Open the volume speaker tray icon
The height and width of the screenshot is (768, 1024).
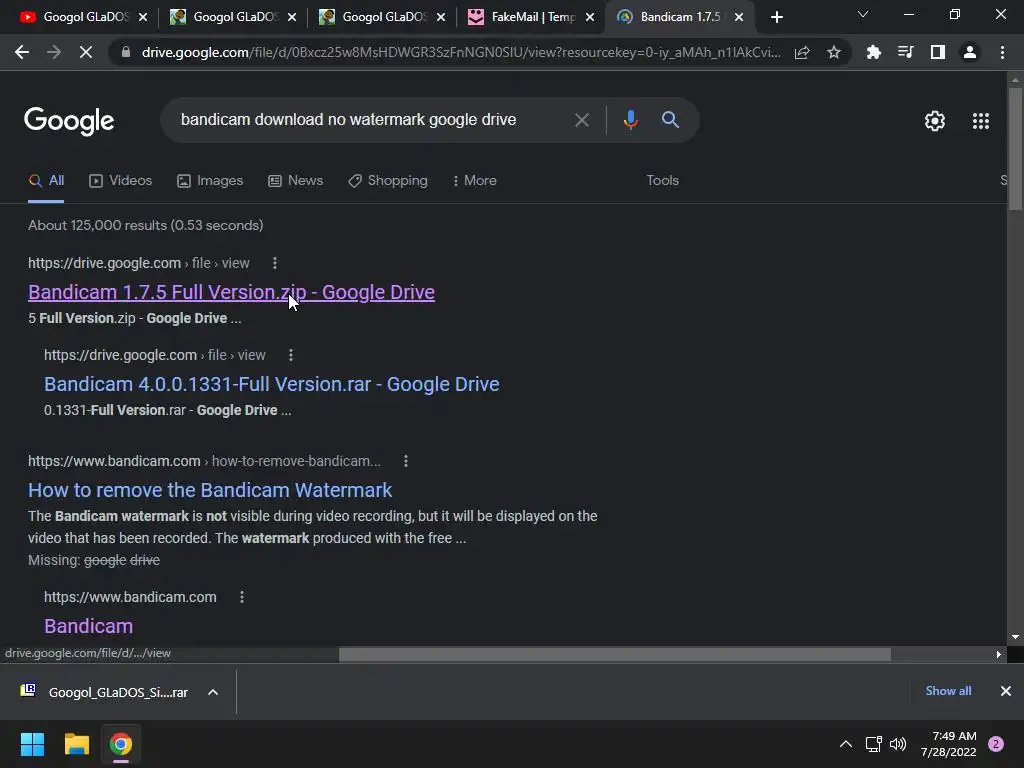click(898, 744)
